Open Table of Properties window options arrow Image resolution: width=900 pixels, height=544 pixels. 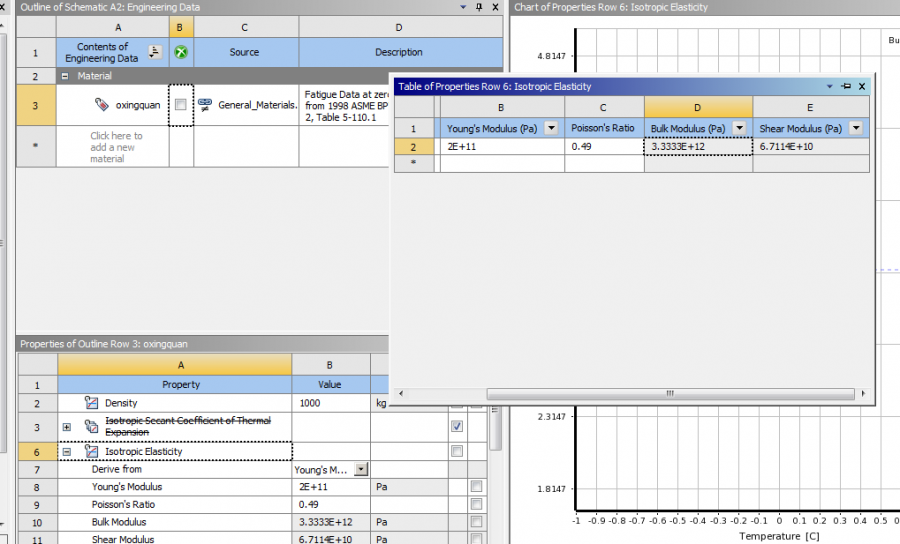[829, 87]
